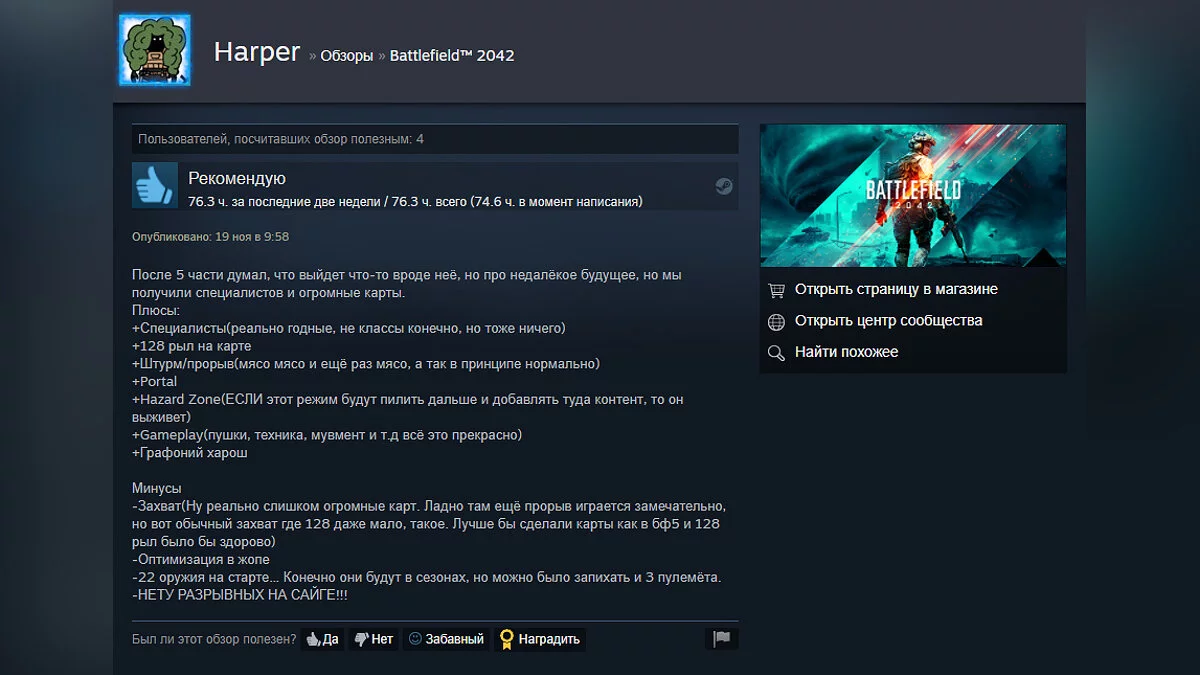Image resolution: width=1200 pixels, height=675 pixels.
Task: Click the Рекомендую rating title
Action: point(237,178)
